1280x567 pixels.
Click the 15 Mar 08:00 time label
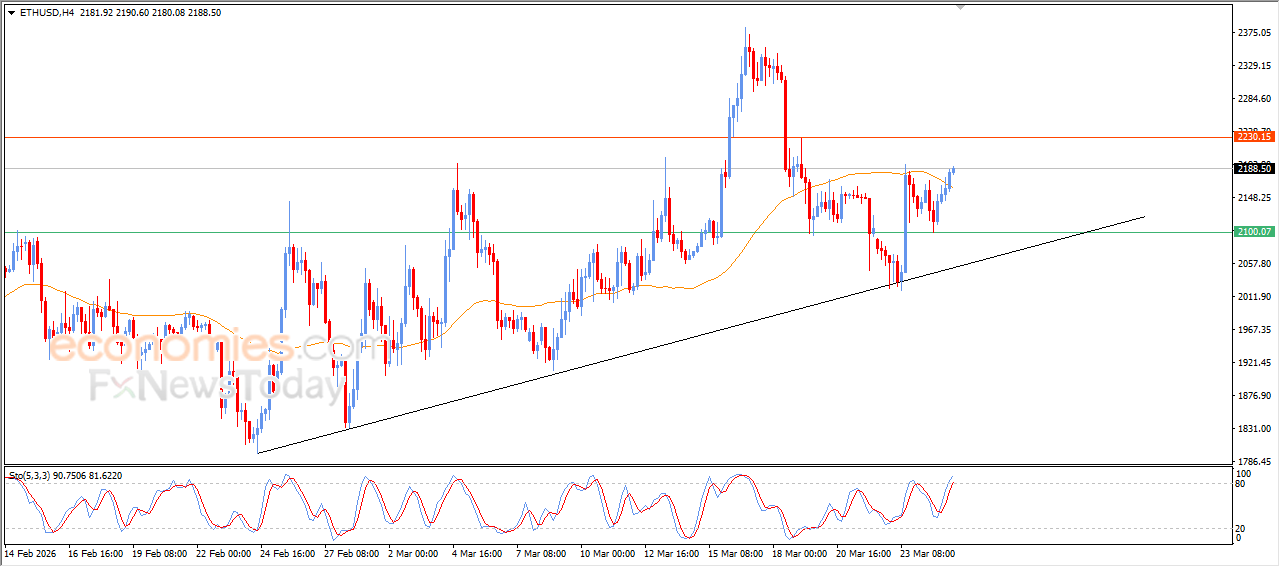pos(736,552)
